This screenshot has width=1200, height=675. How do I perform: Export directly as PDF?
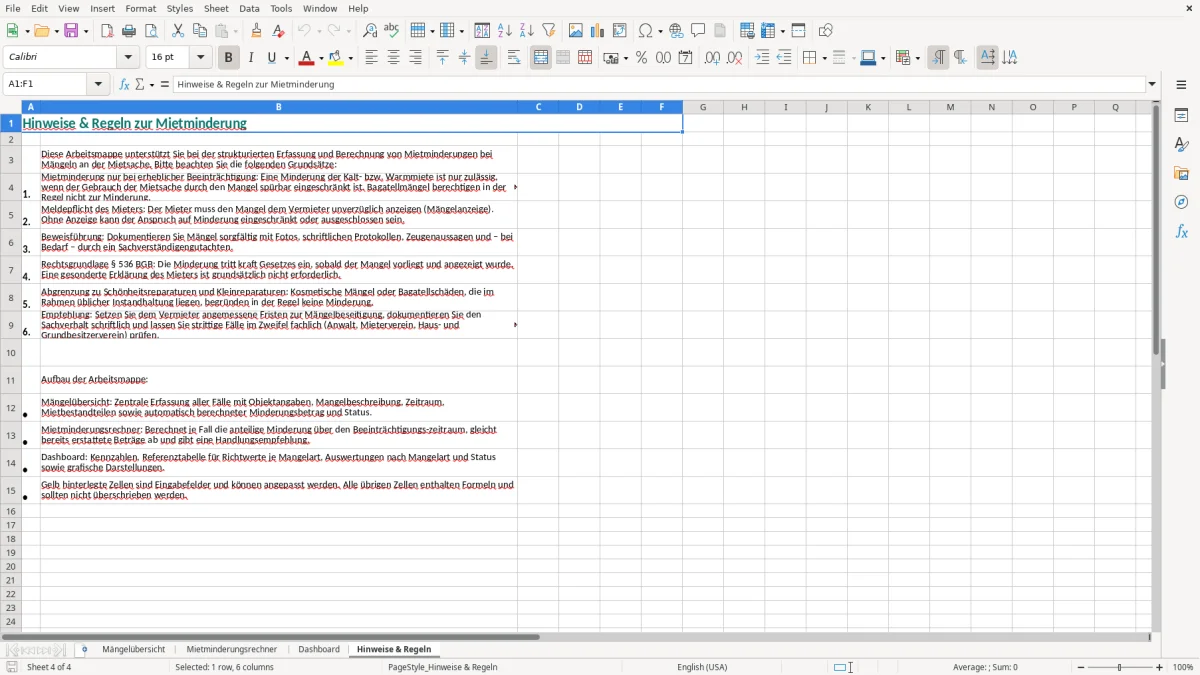click(x=107, y=31)
